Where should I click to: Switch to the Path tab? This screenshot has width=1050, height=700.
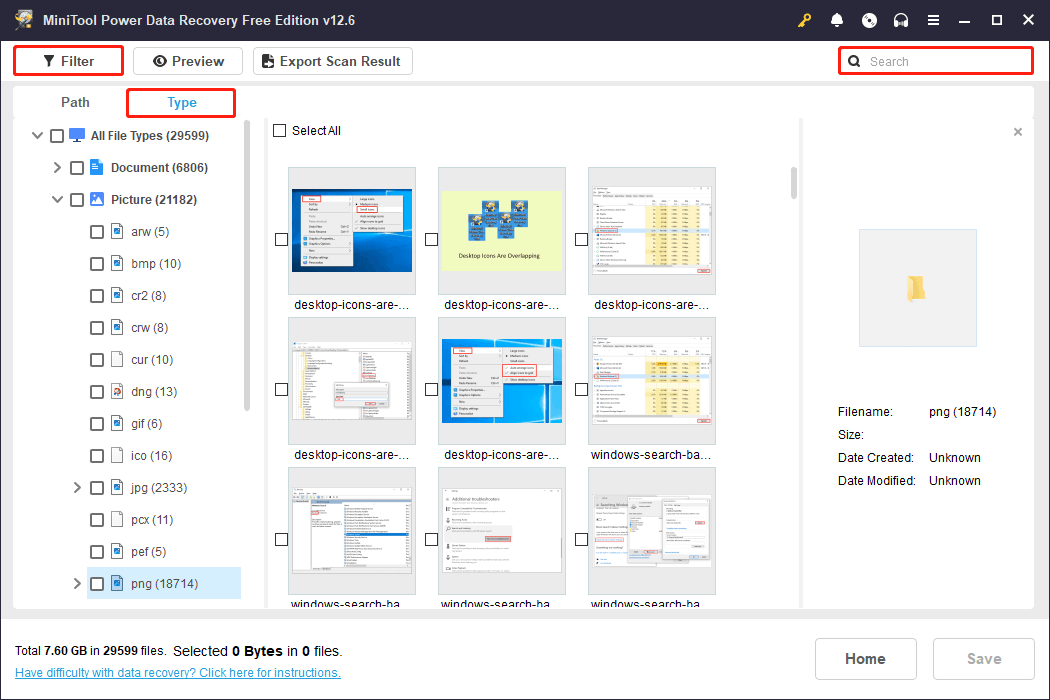pyautogui.click(x=75, y=102)
